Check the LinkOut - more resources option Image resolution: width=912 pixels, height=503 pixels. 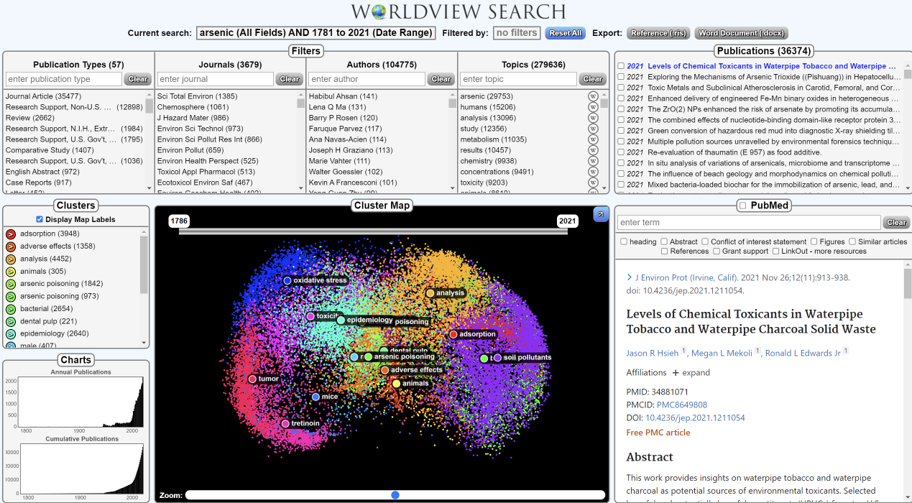click(x=776, y=251)
